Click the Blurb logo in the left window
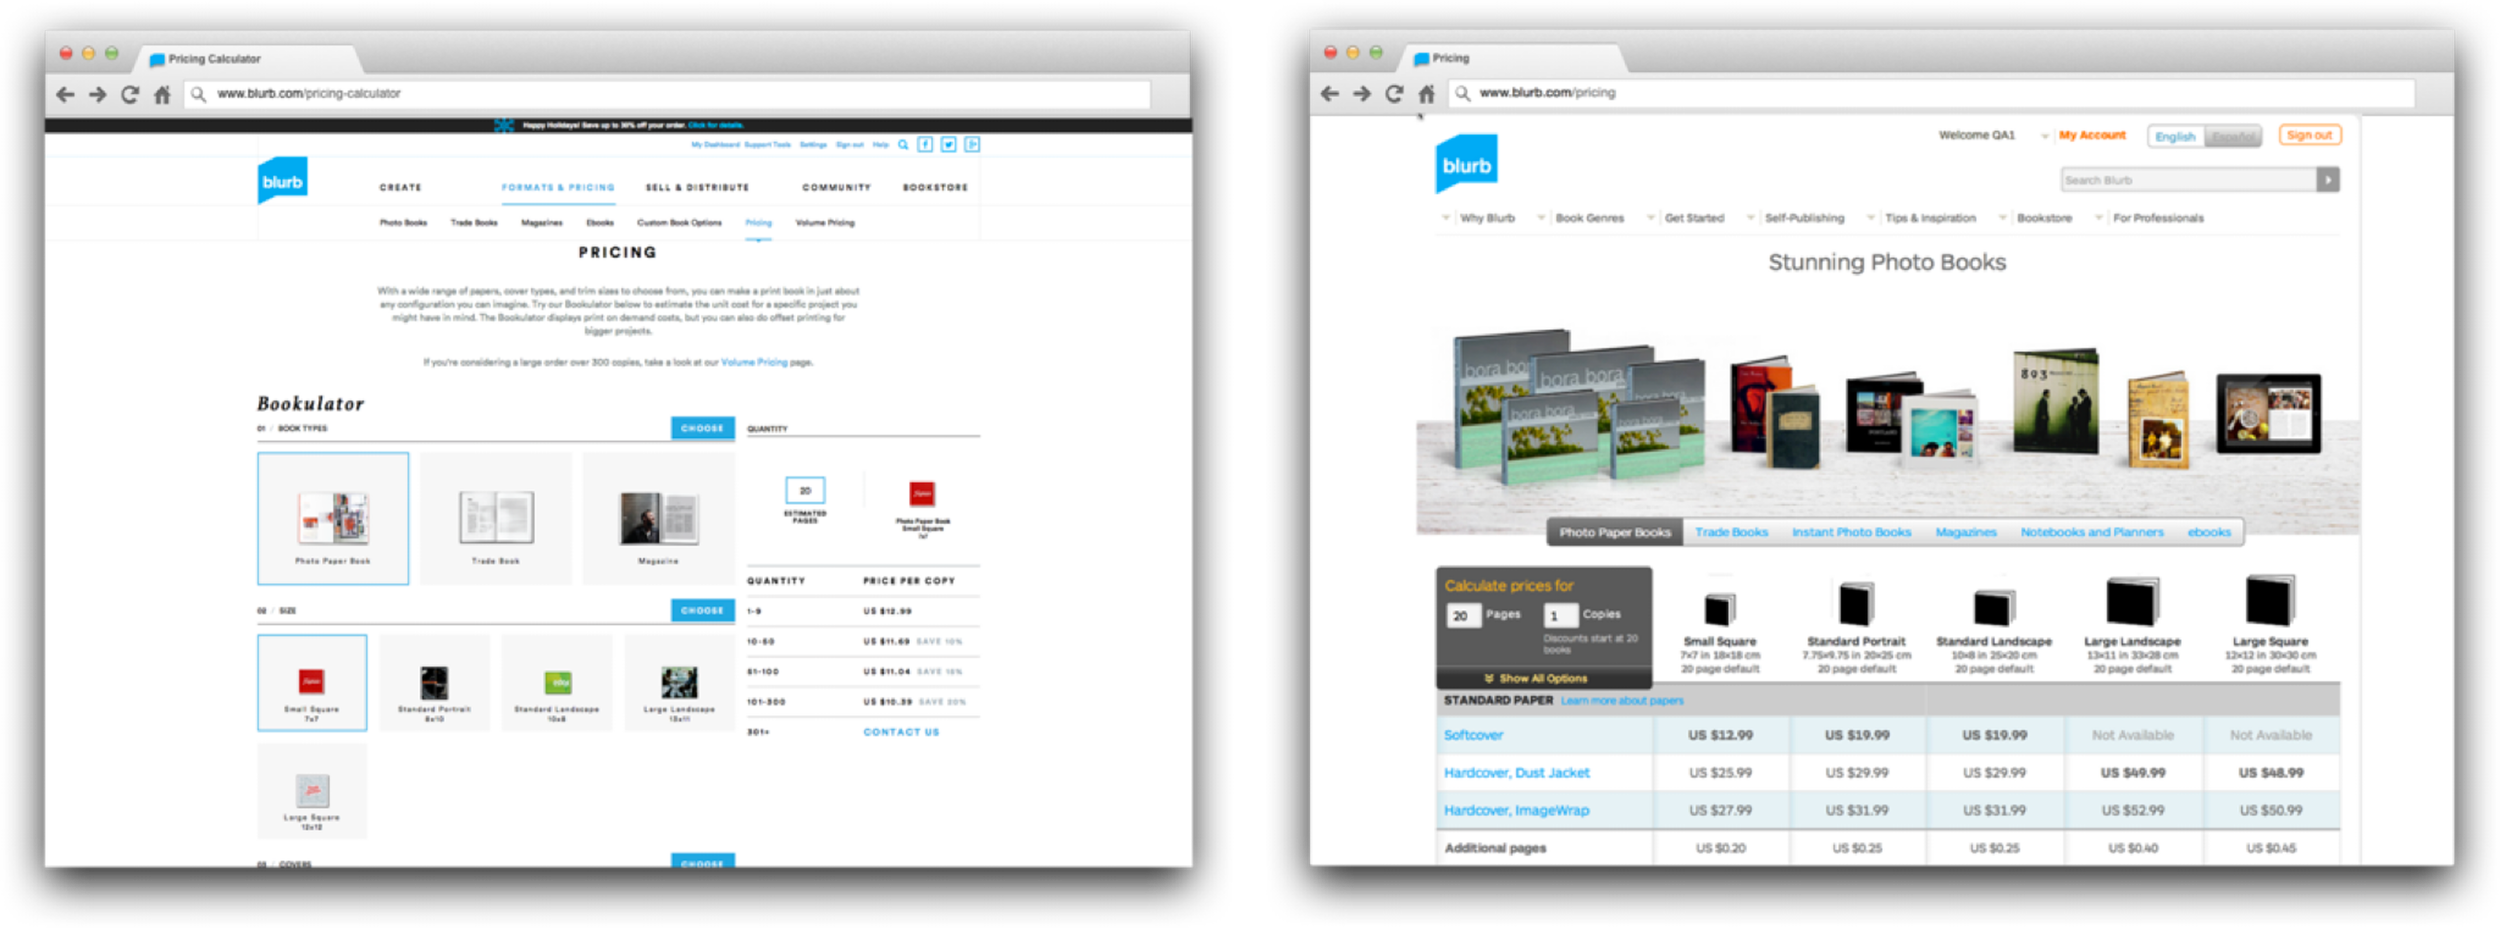 (x=282, y=181)
